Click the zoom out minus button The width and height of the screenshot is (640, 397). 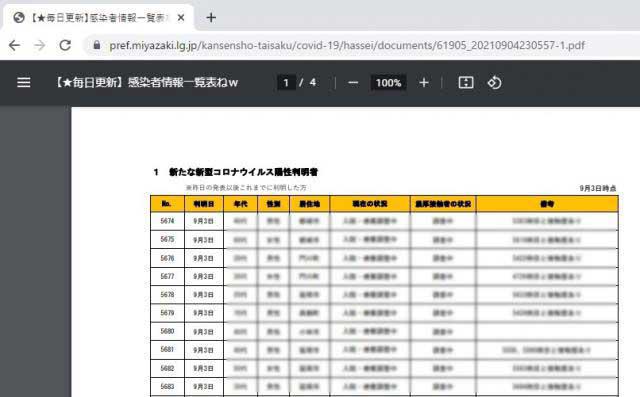(353, 83)
